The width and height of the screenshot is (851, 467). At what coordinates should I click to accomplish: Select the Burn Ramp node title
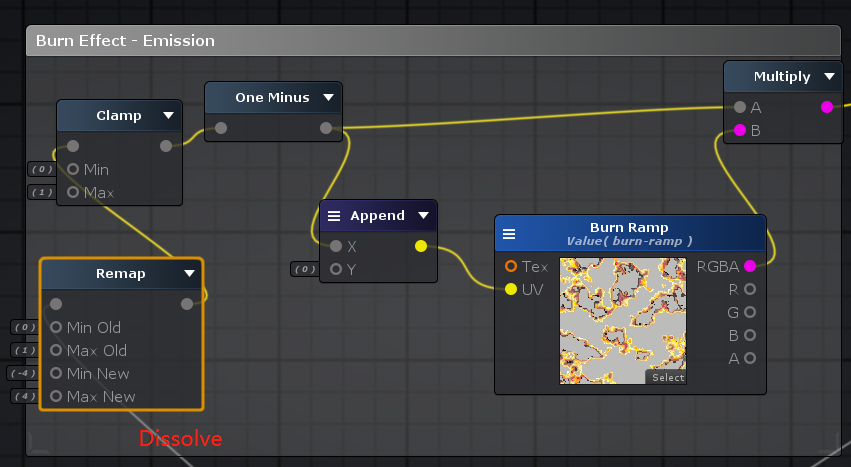click(629, 227)
